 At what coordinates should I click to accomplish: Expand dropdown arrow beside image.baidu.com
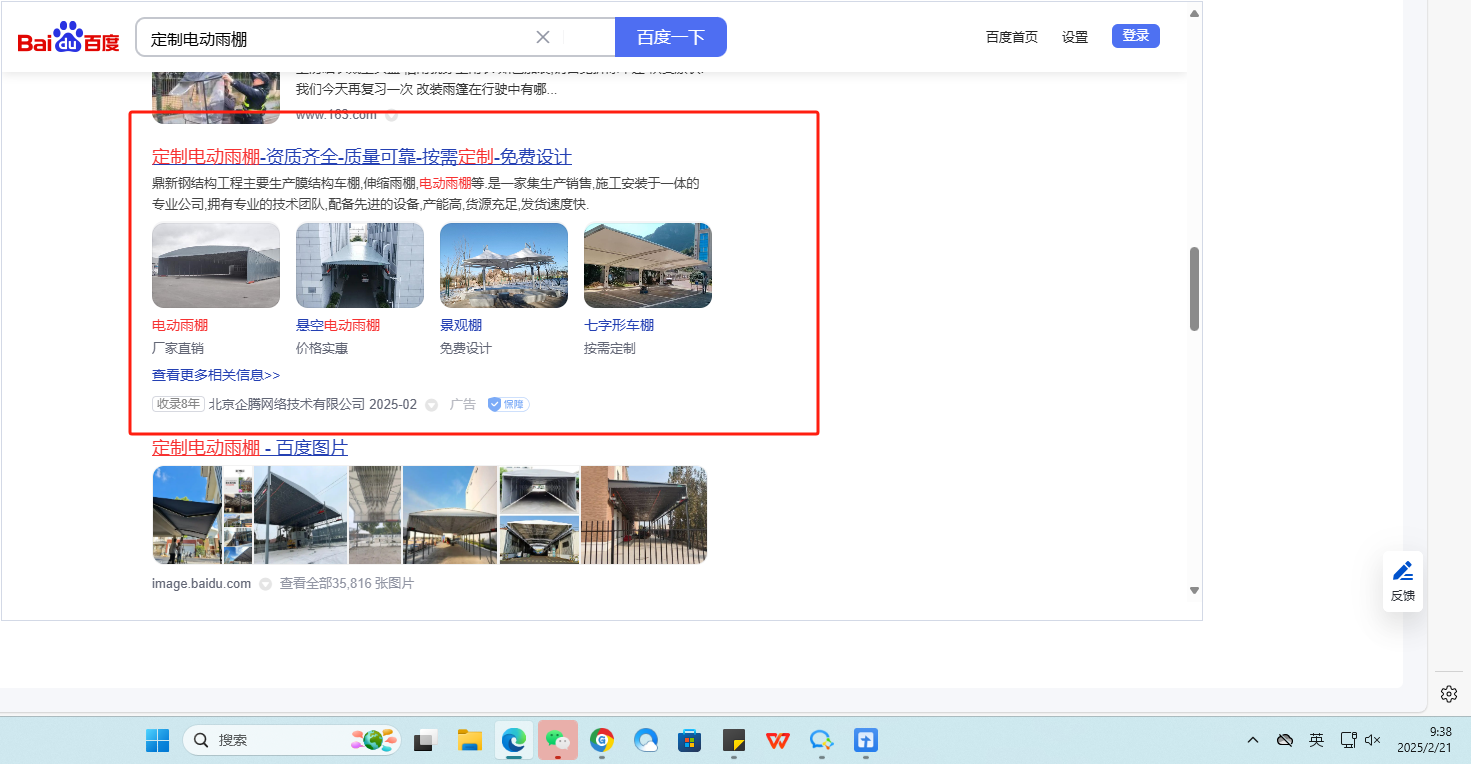click(265, 584)
